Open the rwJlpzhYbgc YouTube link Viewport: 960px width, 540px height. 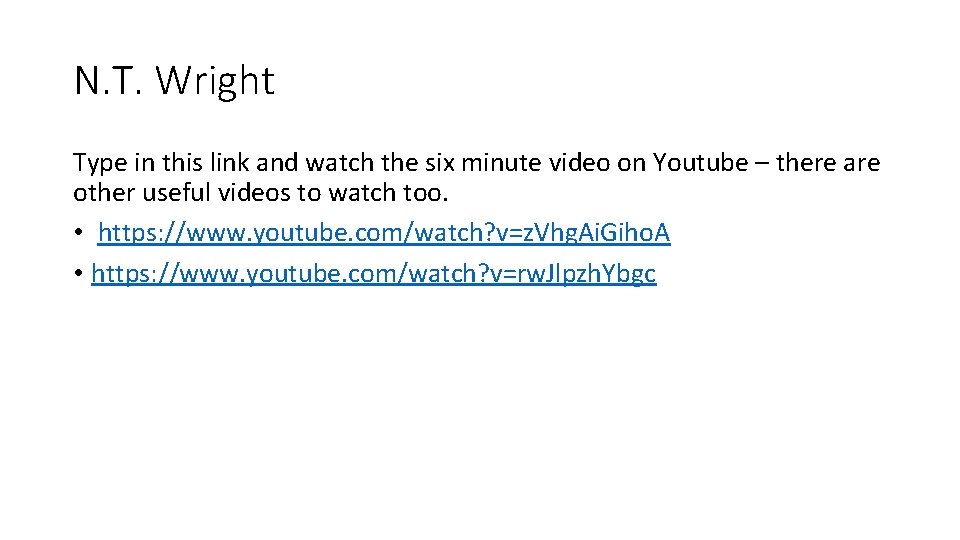coord(373,274)
